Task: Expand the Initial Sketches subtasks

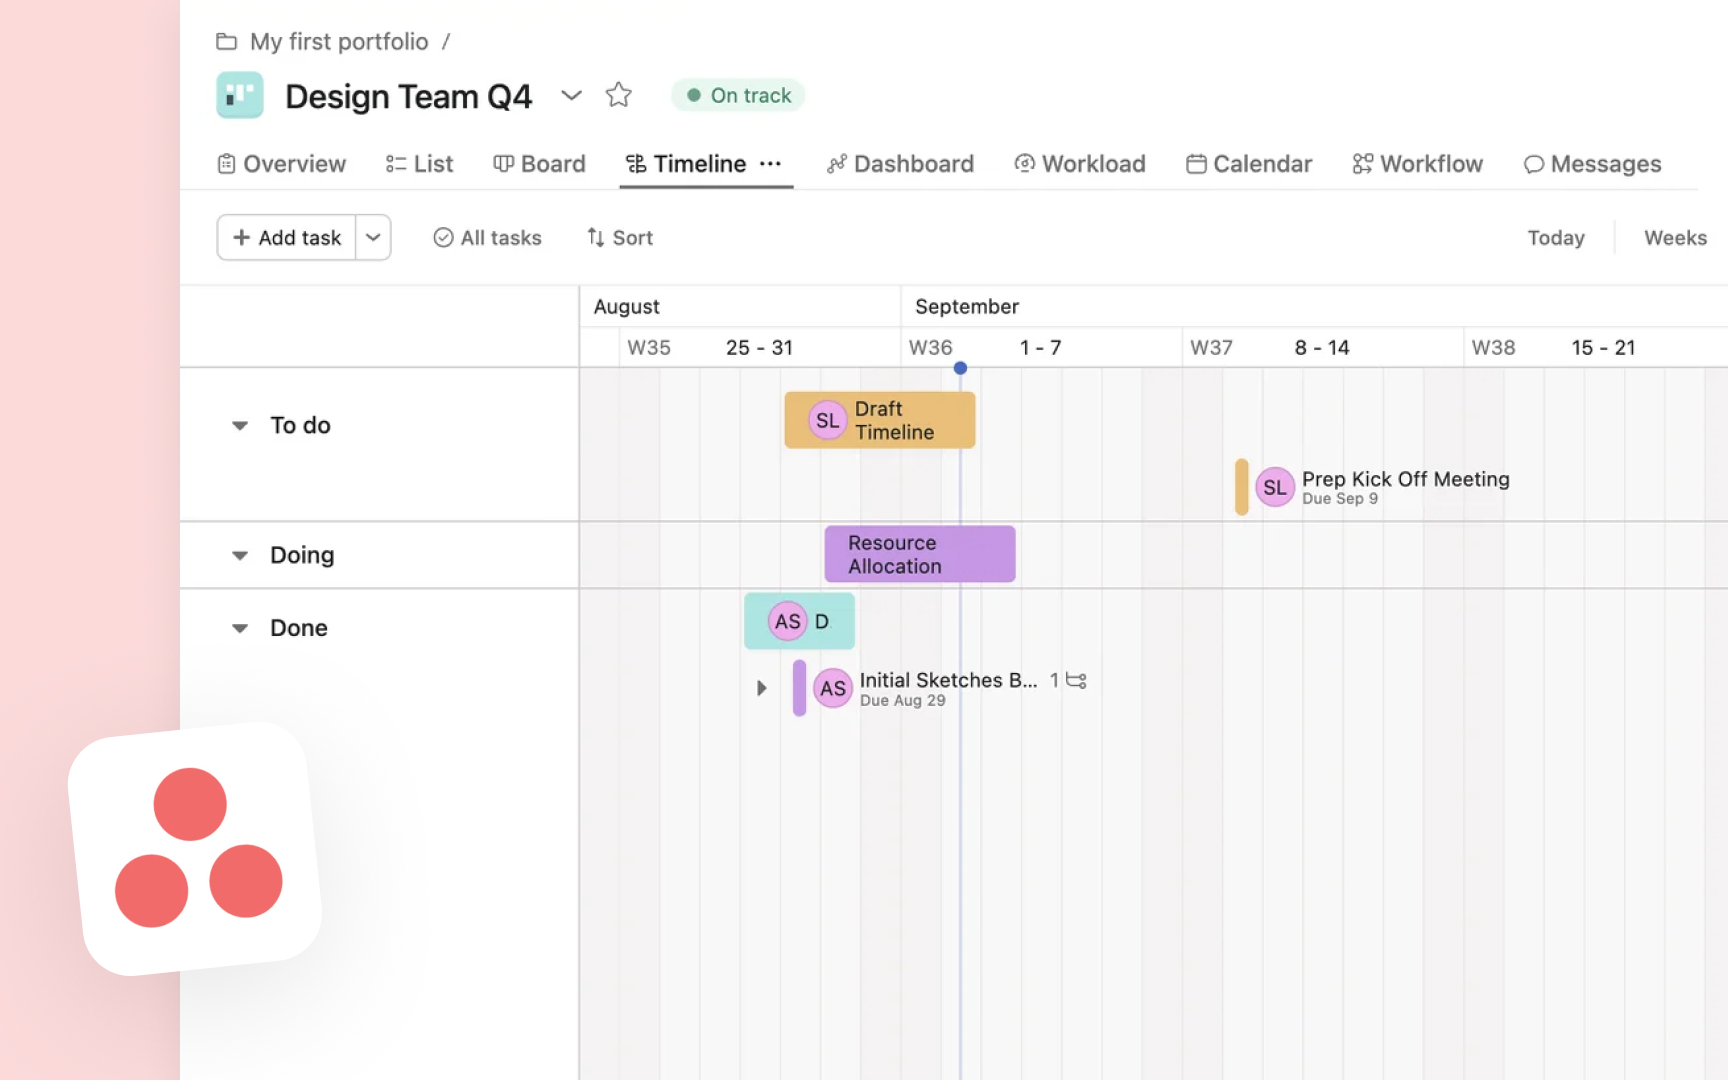Action: (x=761, y=688)
